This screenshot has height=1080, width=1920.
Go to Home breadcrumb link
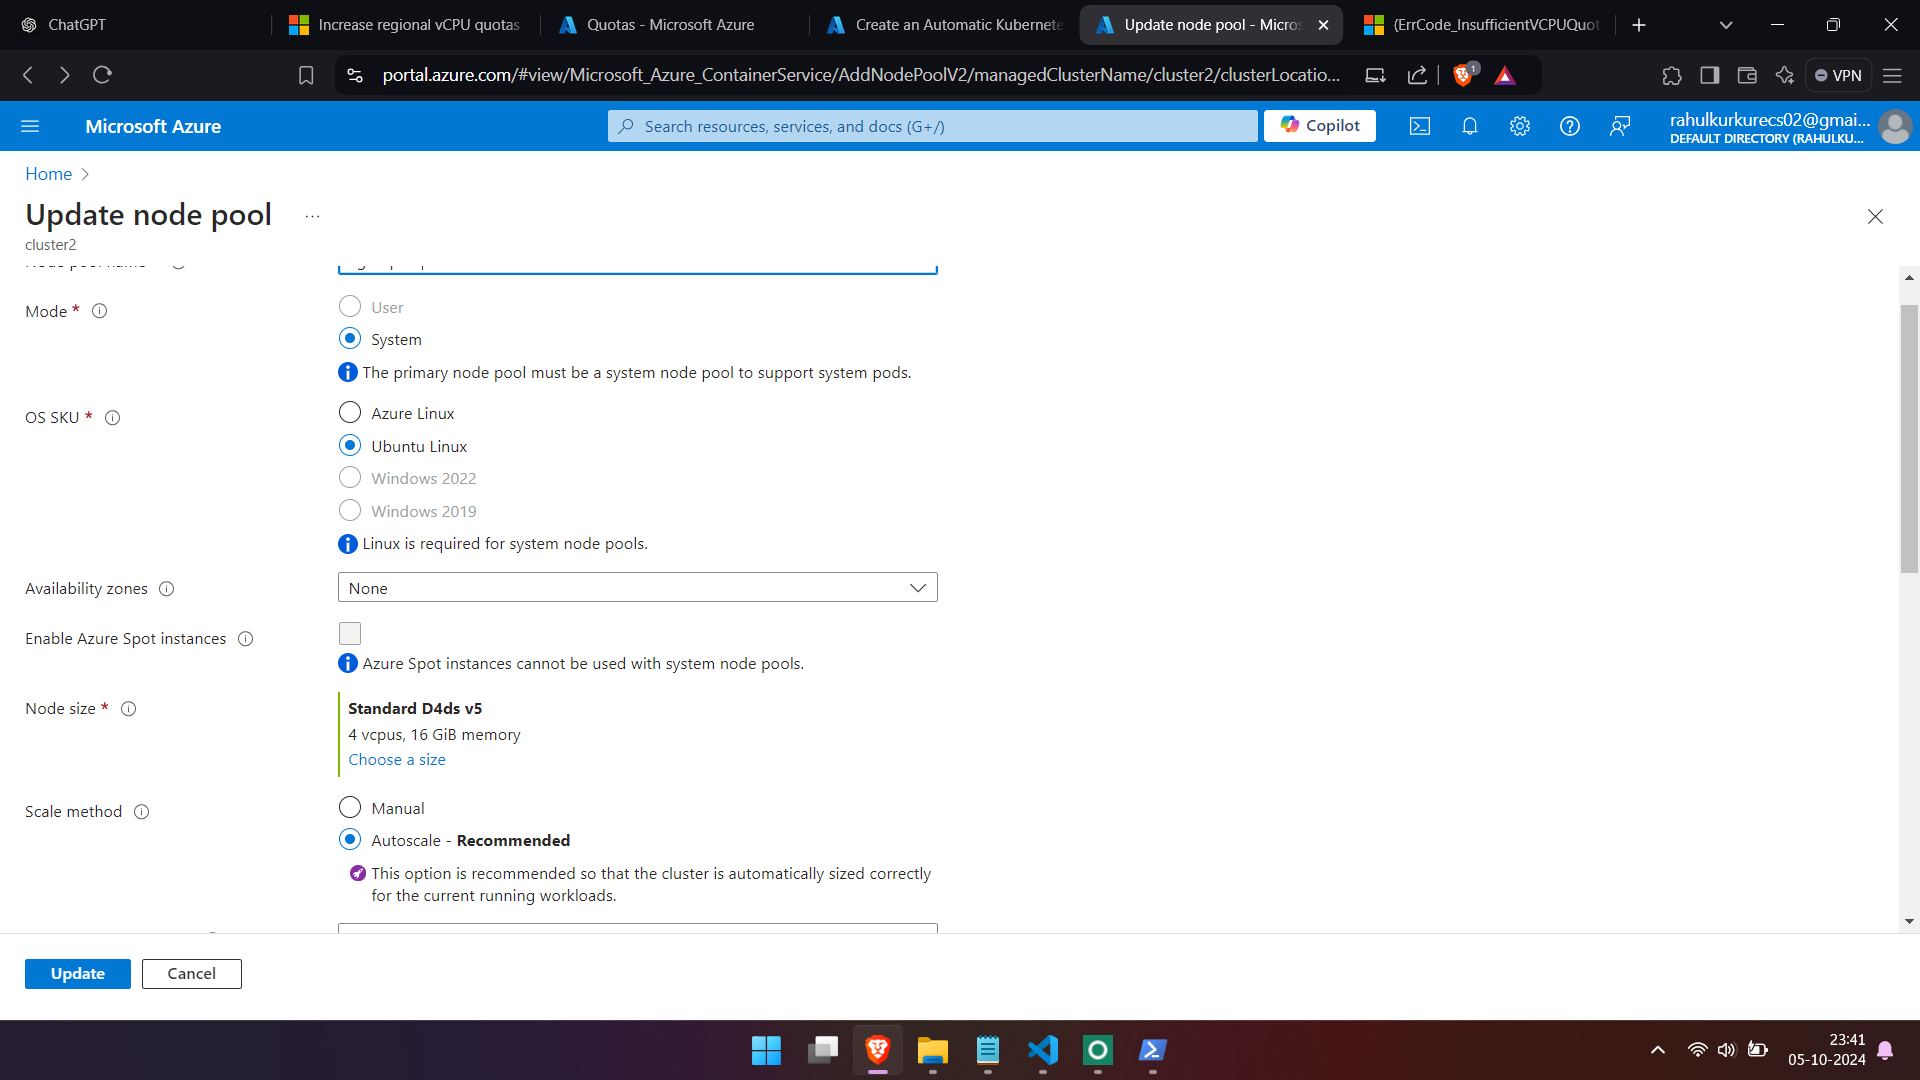(48, 174)
